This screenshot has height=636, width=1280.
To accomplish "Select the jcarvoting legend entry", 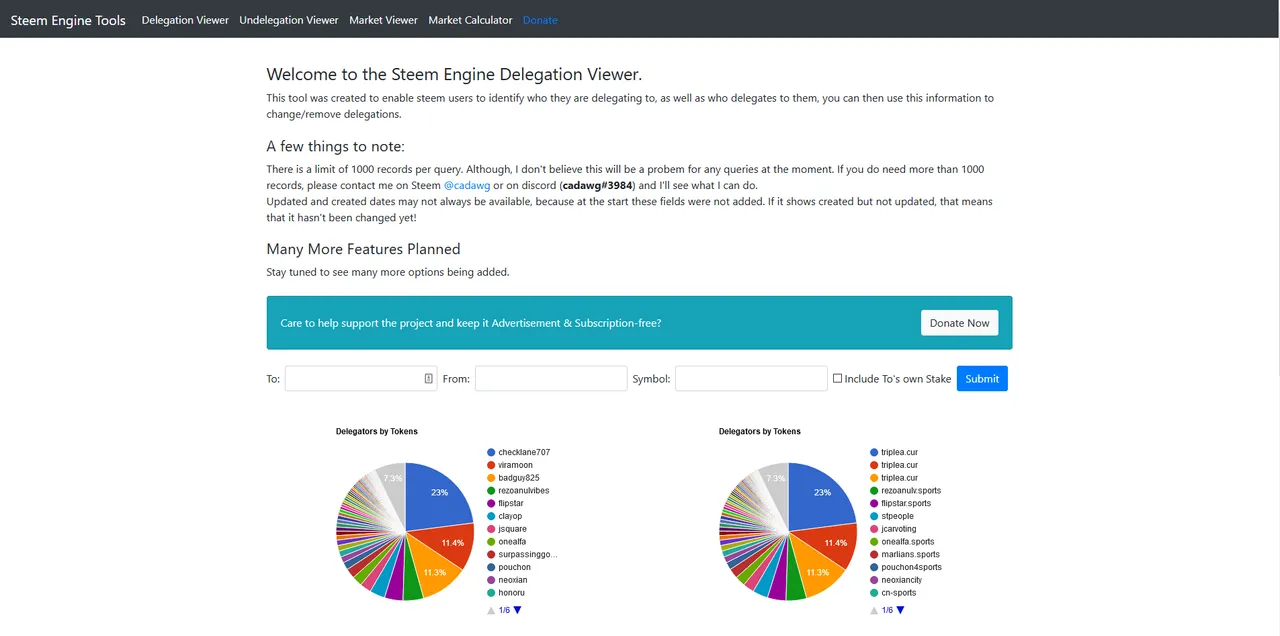I will 893,529.
